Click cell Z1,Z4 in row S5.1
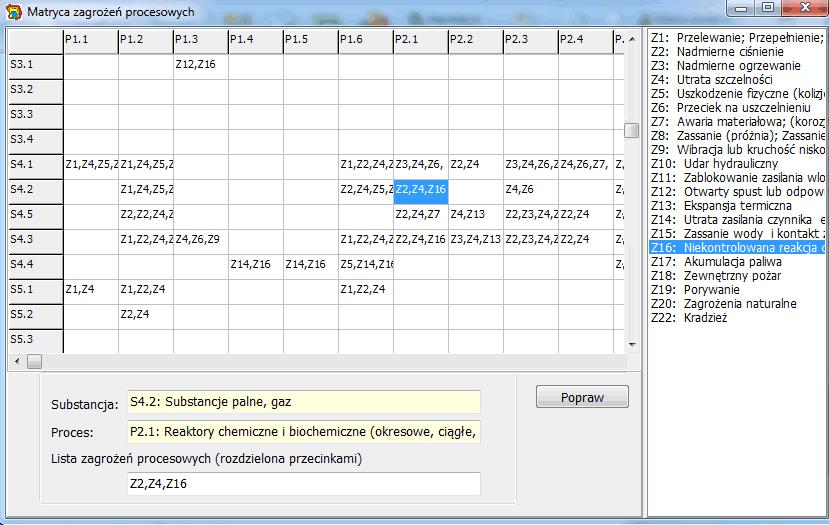Image resolution: width=829 pixels, height=525 pixels. pyautogui.click(x=91, y=292)
